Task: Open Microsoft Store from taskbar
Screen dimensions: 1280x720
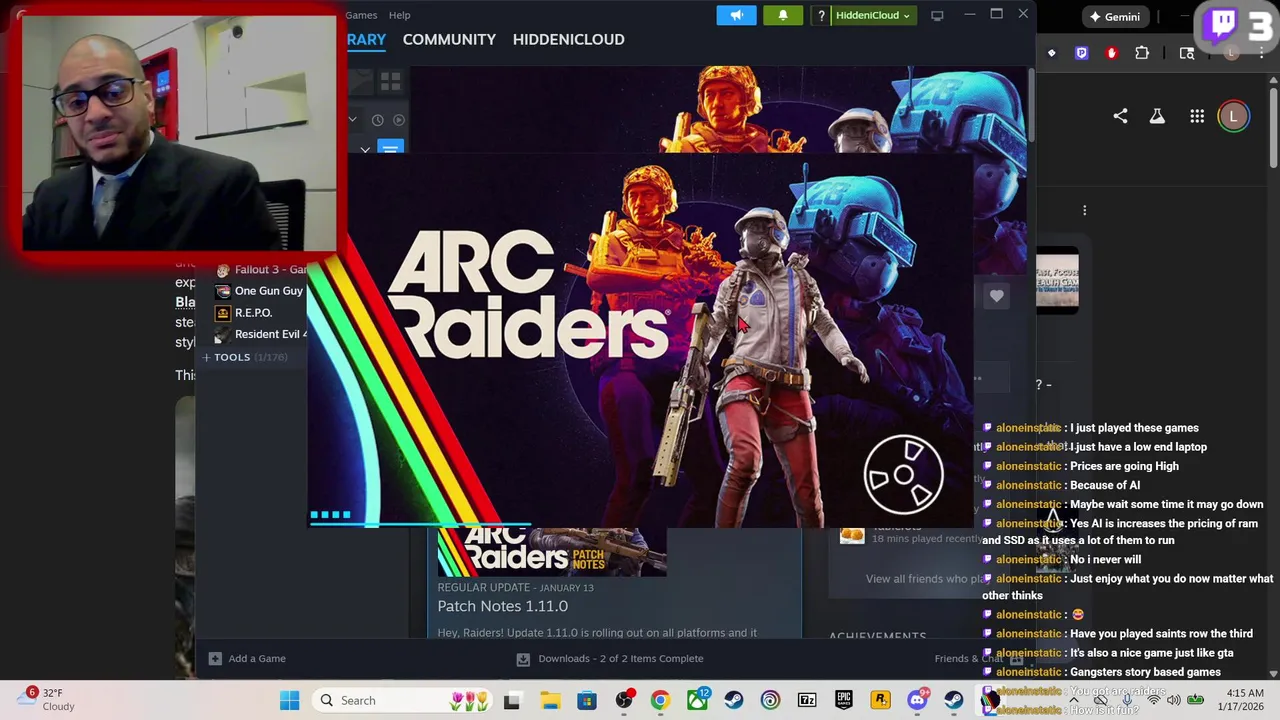Action: (587, 700)
